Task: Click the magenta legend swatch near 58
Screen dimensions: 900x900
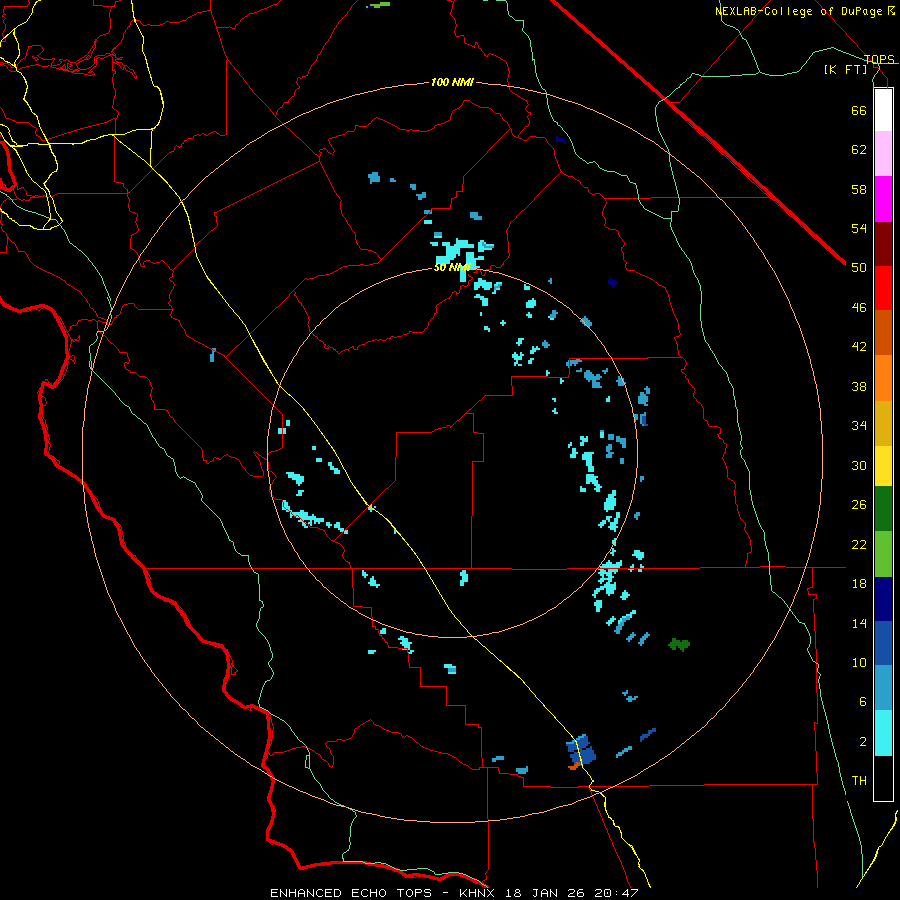Action: tap(883, 199)
